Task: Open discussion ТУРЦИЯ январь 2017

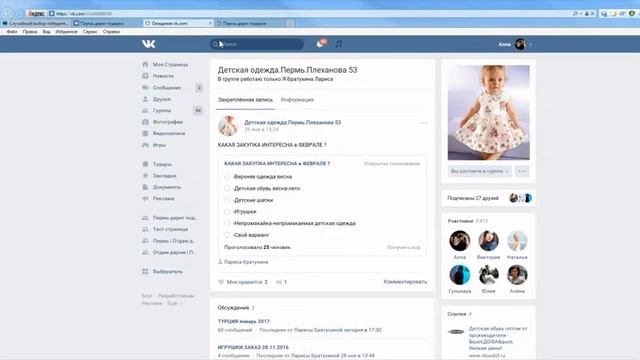Action: (244, 322)
